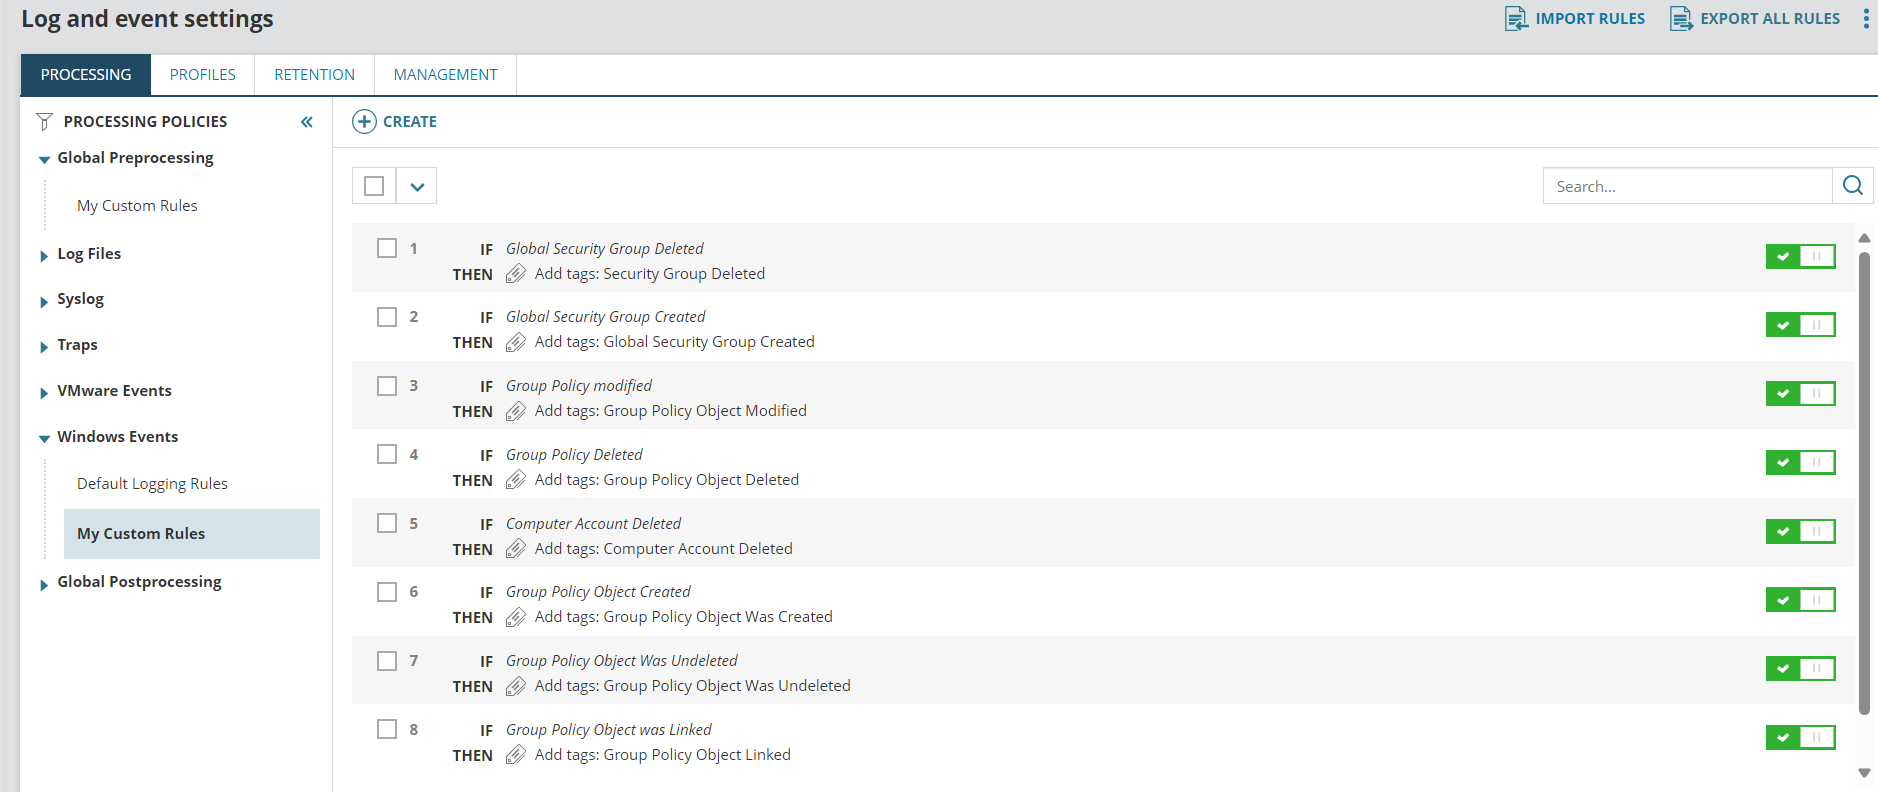Click tag icon for Security Group Deleted action
1878x792 pixels.
[x=516, y=274]
